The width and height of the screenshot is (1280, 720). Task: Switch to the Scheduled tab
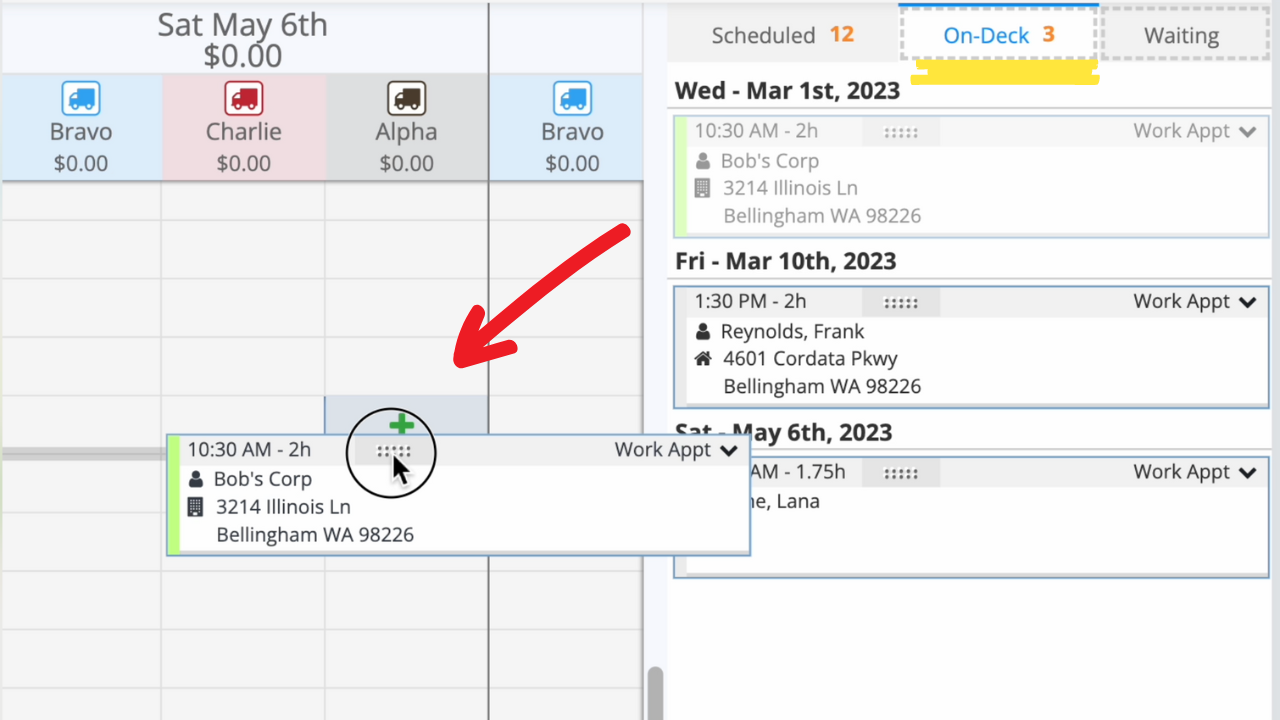click(x=782, y=36)
